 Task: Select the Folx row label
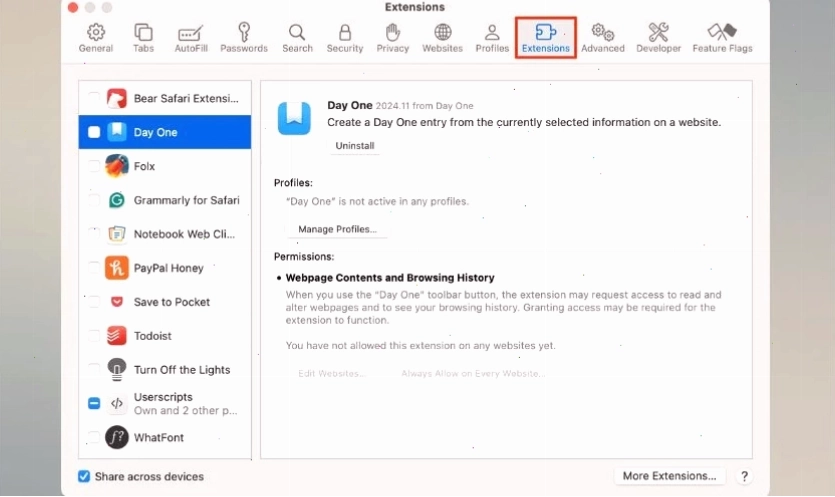(x=144, y=166)
